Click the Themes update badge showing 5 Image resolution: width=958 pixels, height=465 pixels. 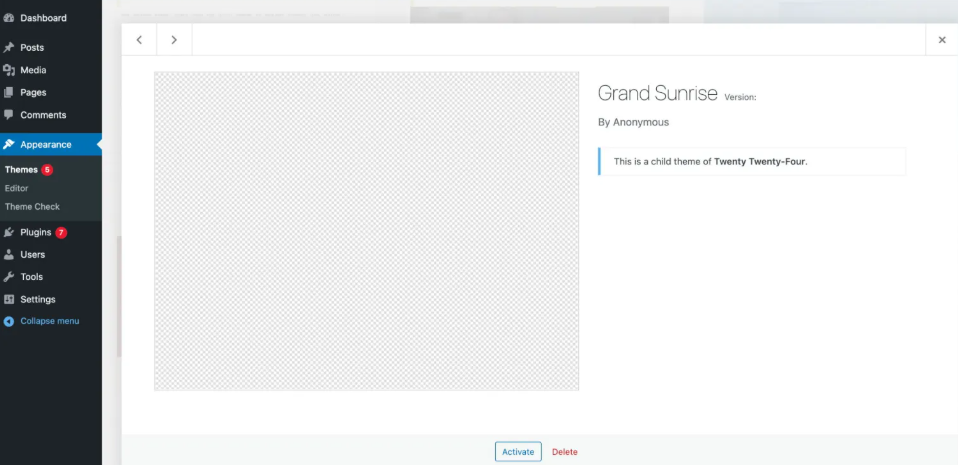click(47, 170)
